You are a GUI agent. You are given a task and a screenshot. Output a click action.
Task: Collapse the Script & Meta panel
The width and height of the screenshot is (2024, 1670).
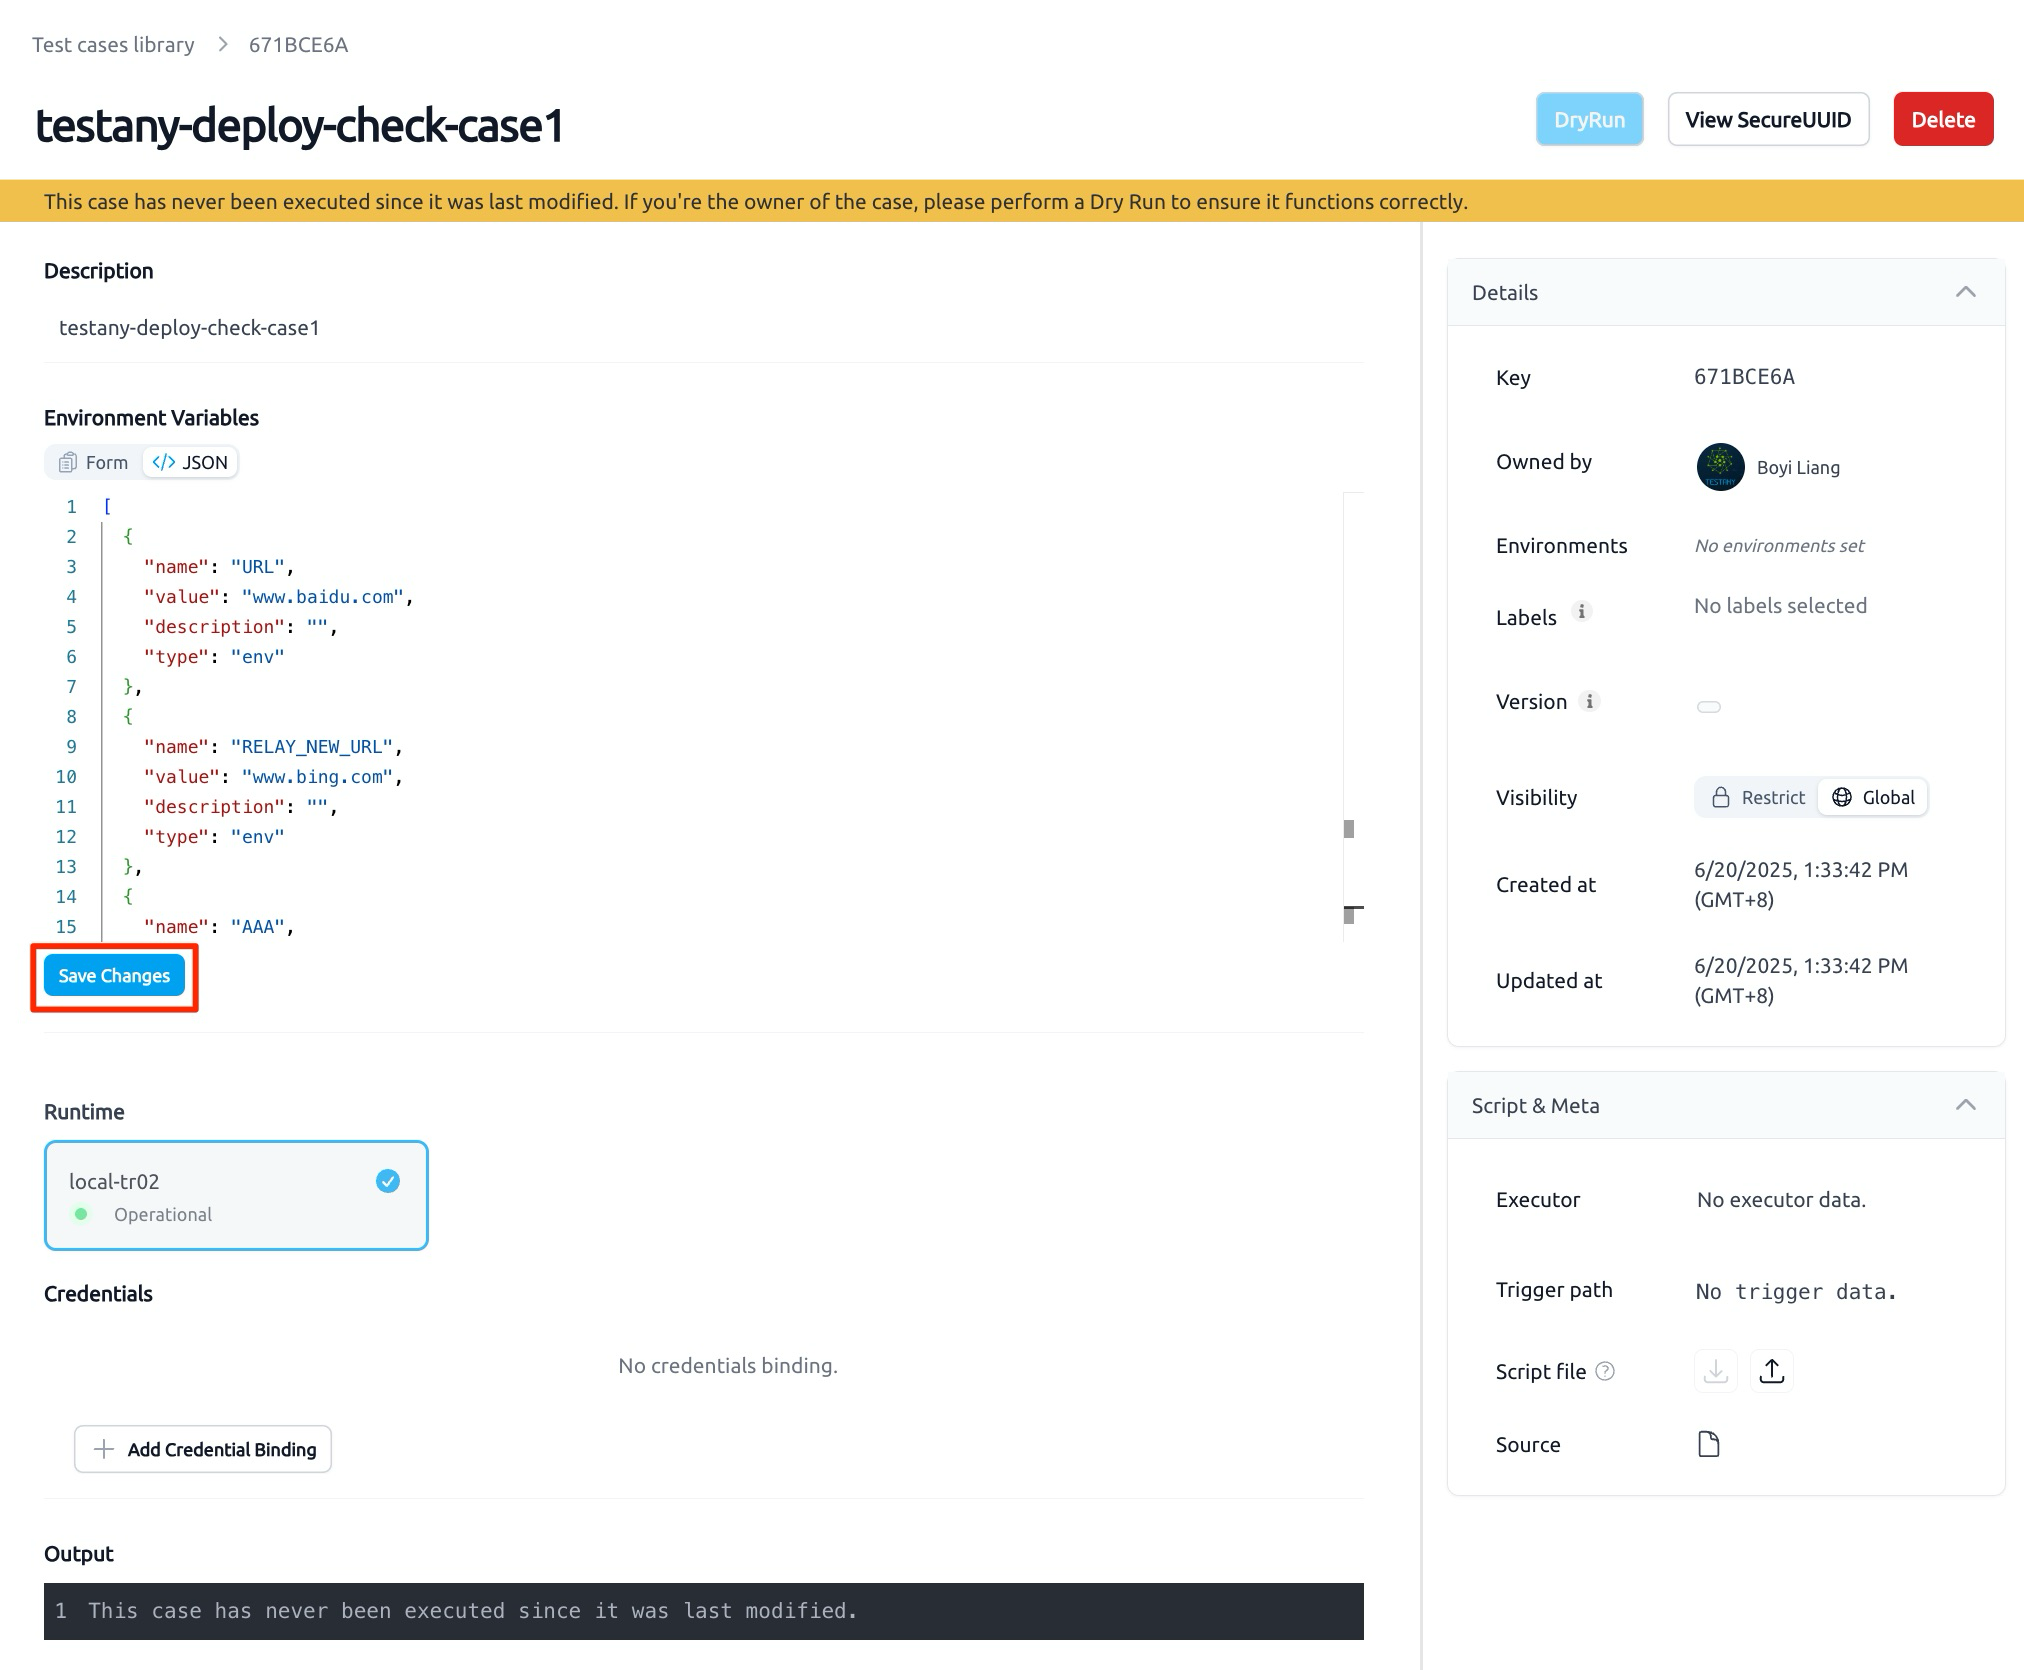(1966, 1105)
